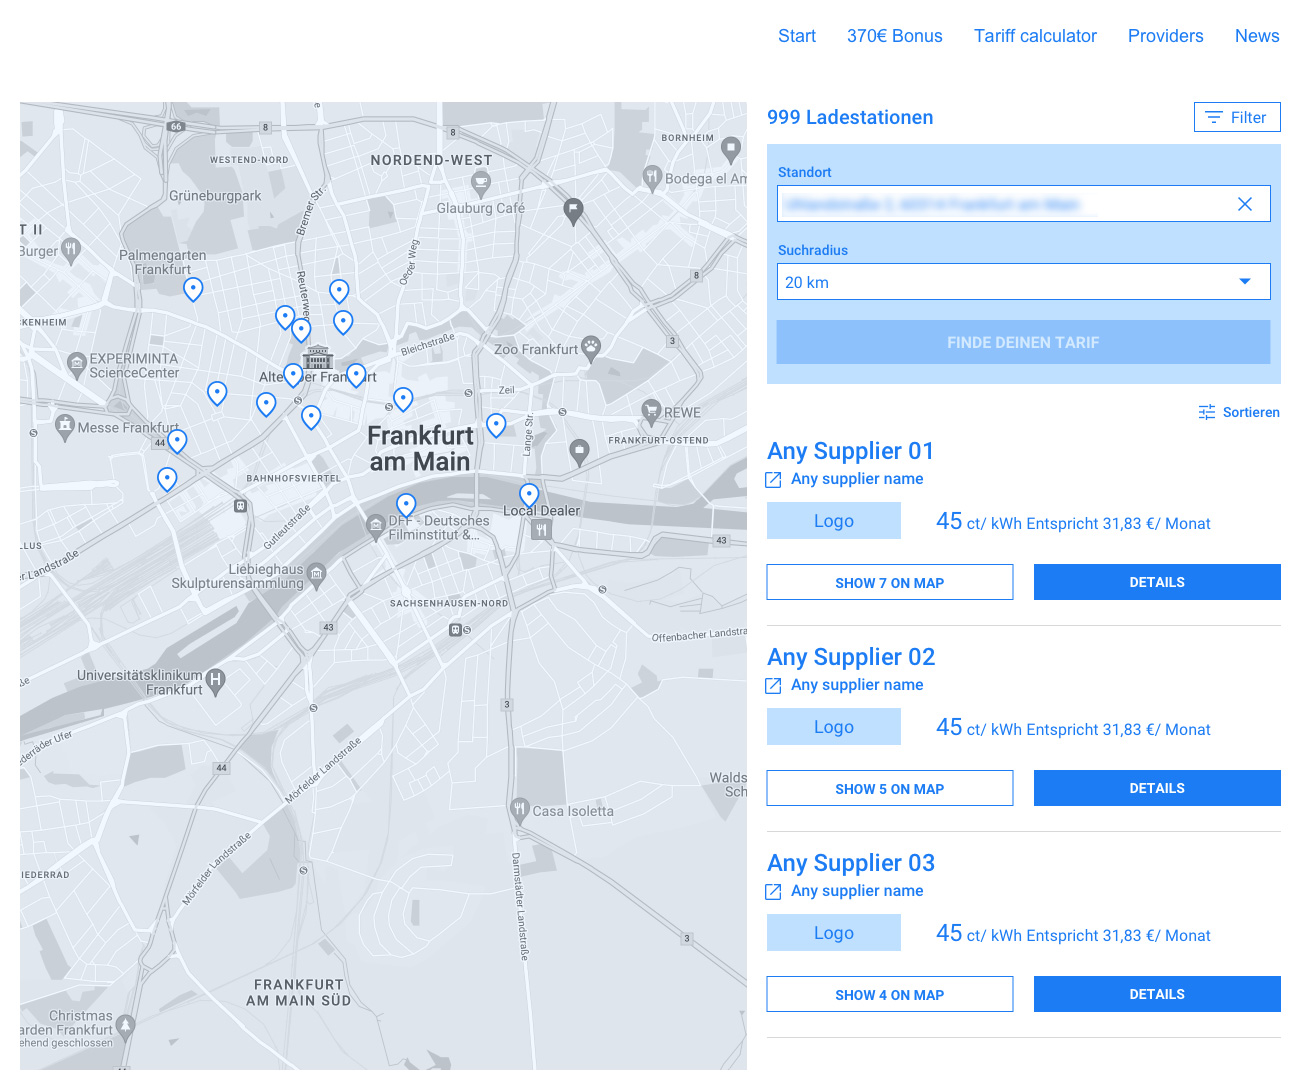This screenshot has width=1298, height=1080.
Task: Open DETAILS for Any Supplier 02
Action: coord(1157,788)
